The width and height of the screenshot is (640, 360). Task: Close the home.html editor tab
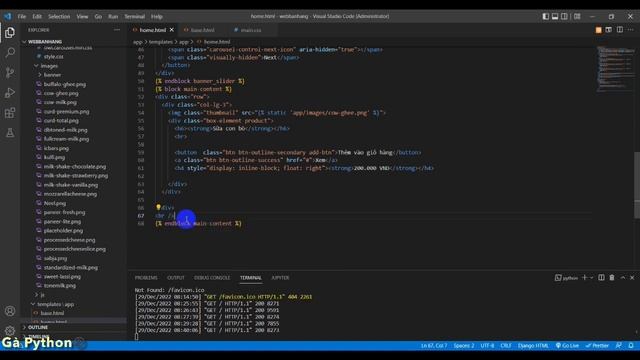click(172, 30)
